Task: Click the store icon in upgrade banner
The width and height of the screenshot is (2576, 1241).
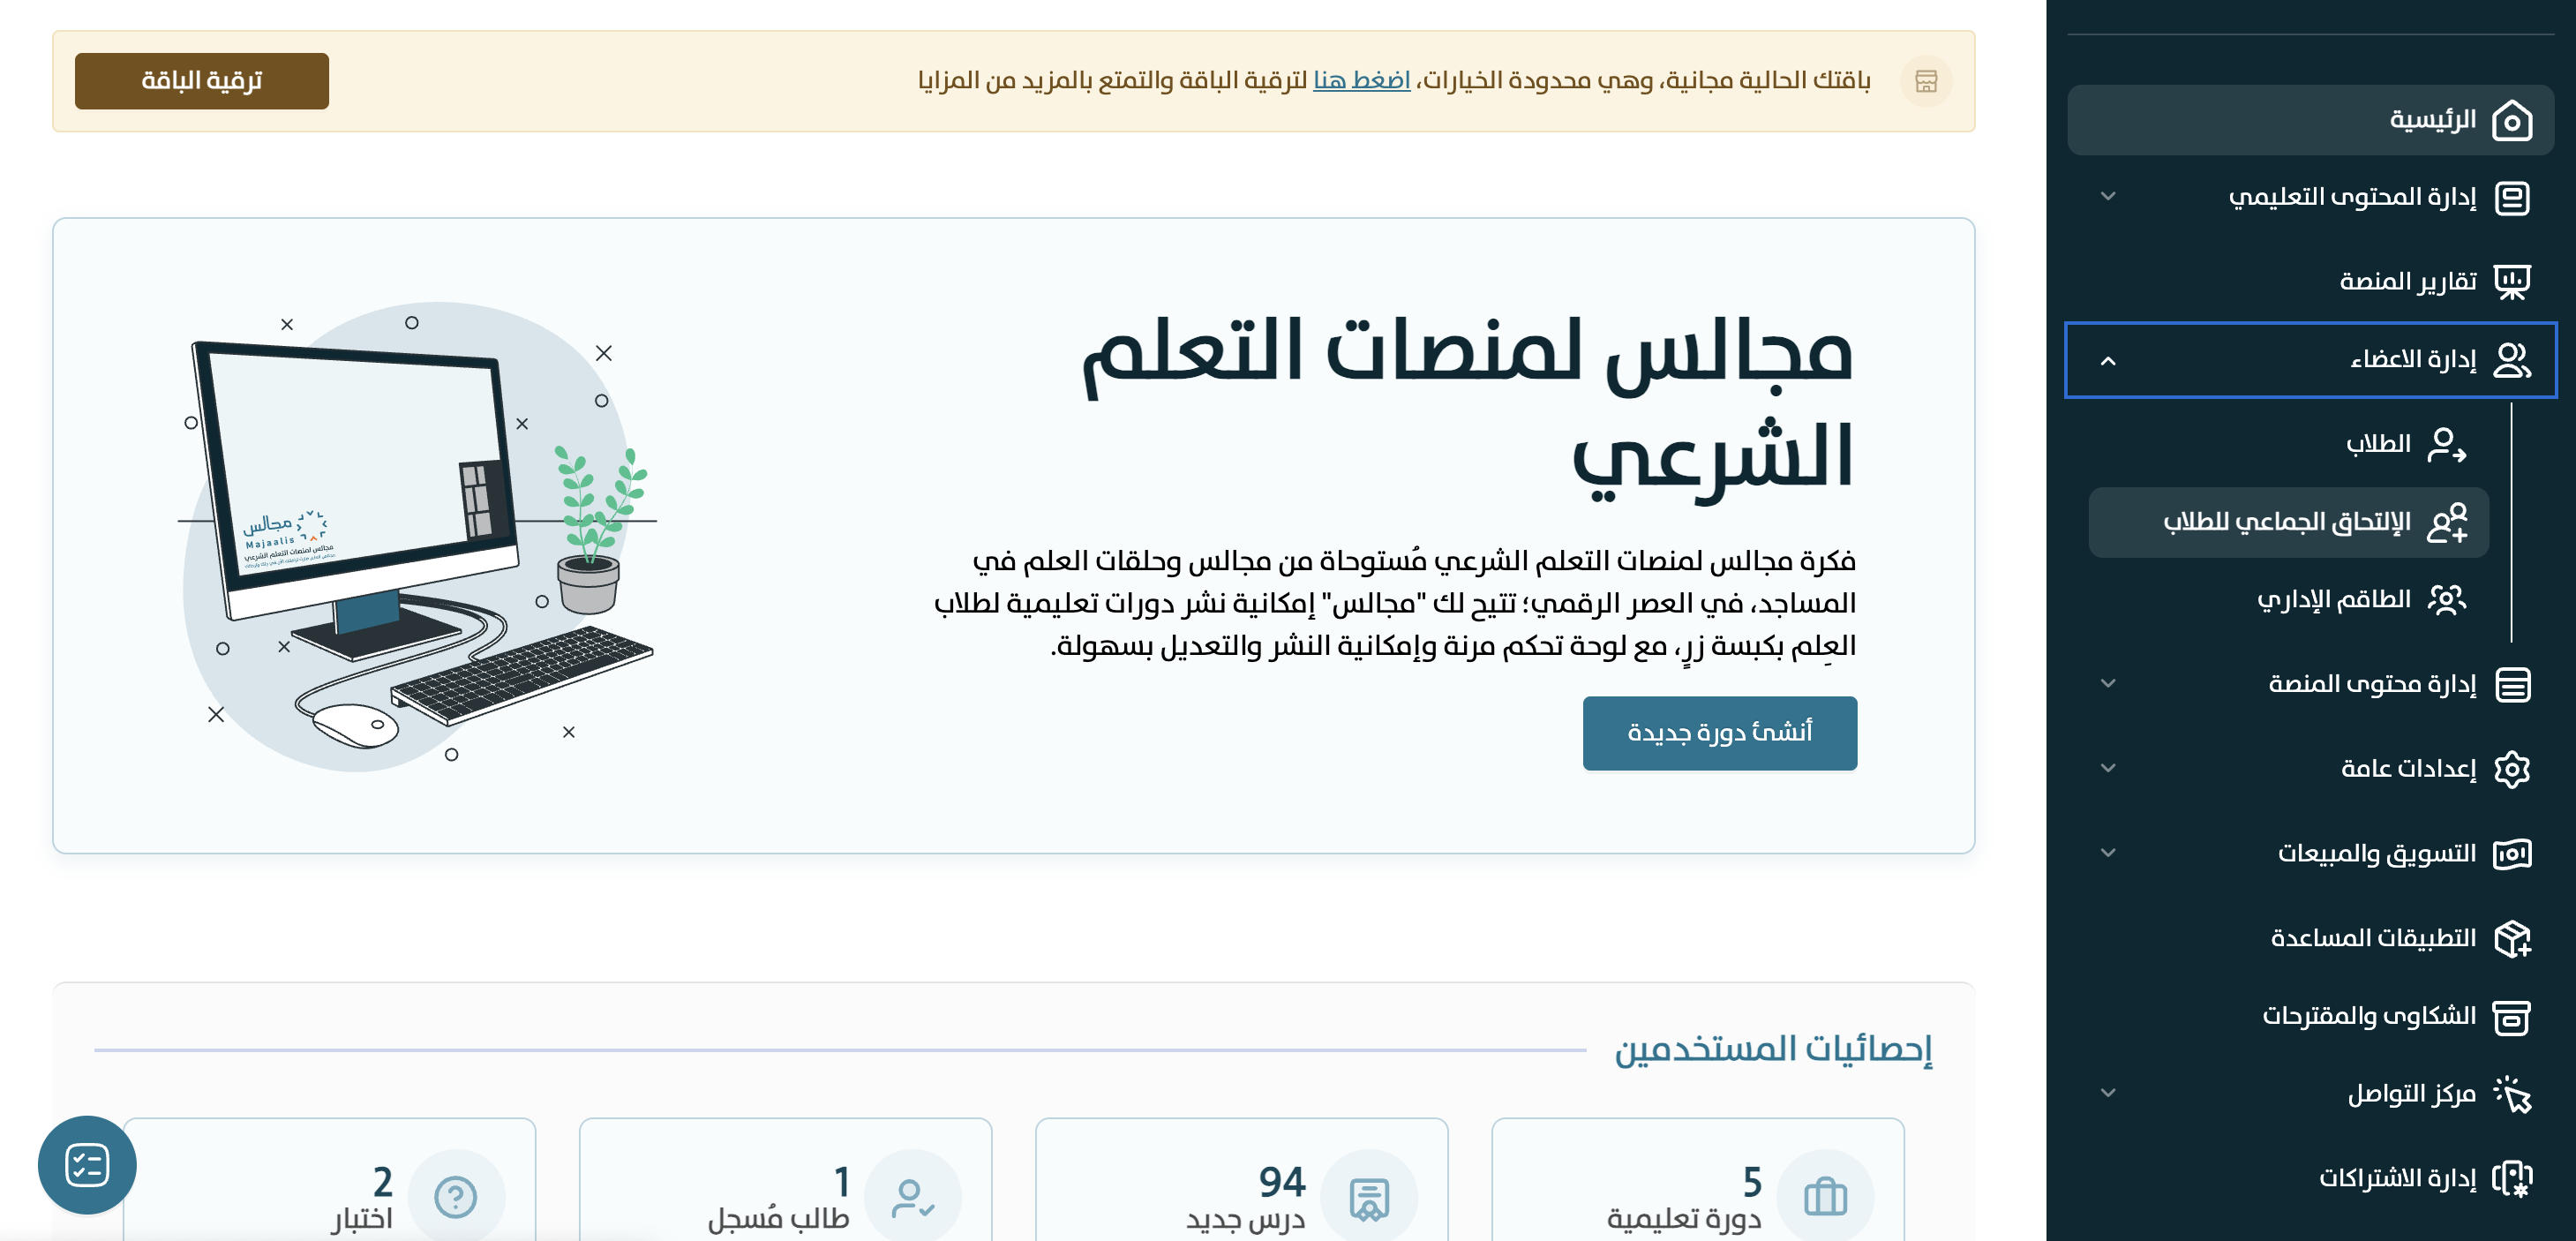Action: [1926, 81]
